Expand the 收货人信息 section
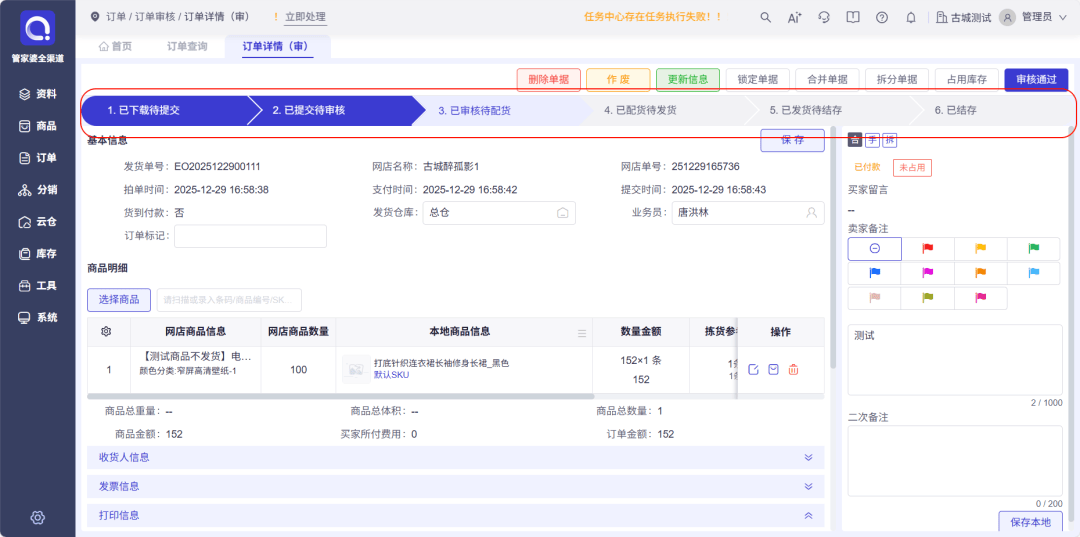The image size is (1080, 537). (808, 457)
